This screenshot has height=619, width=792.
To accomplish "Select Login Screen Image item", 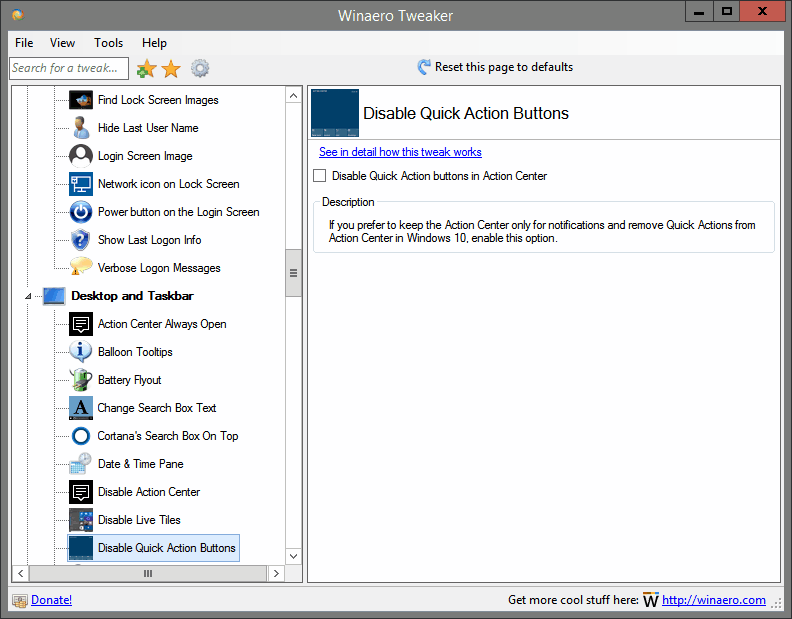I will click(145, 156).
